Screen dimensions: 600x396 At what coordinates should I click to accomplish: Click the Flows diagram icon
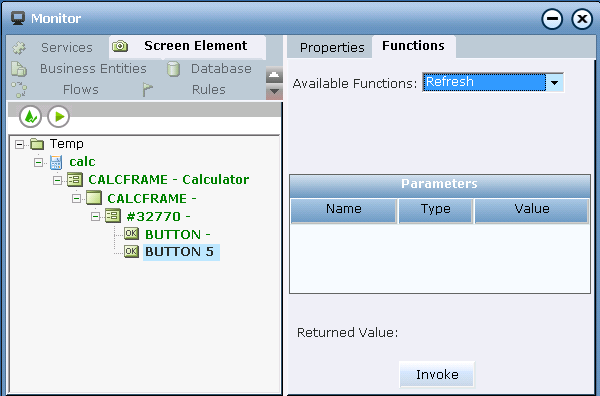point(19,90)
